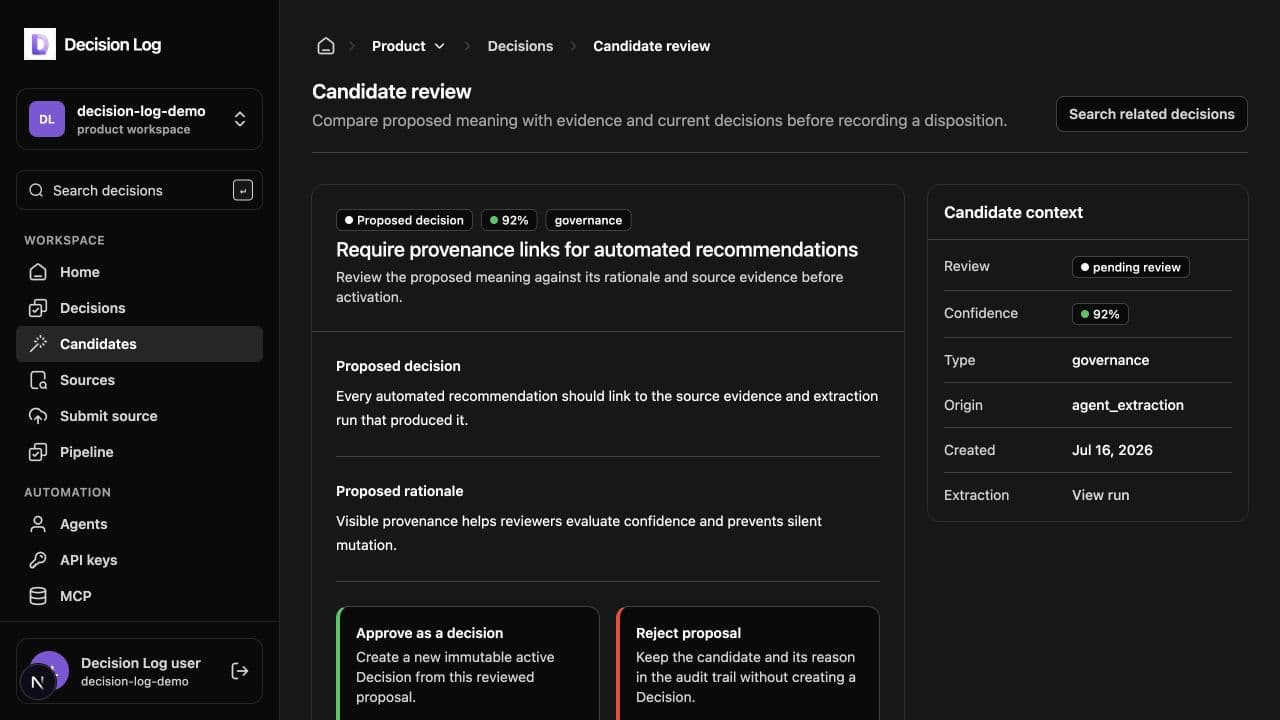Click the Require provenance links title

coord(597,250)
